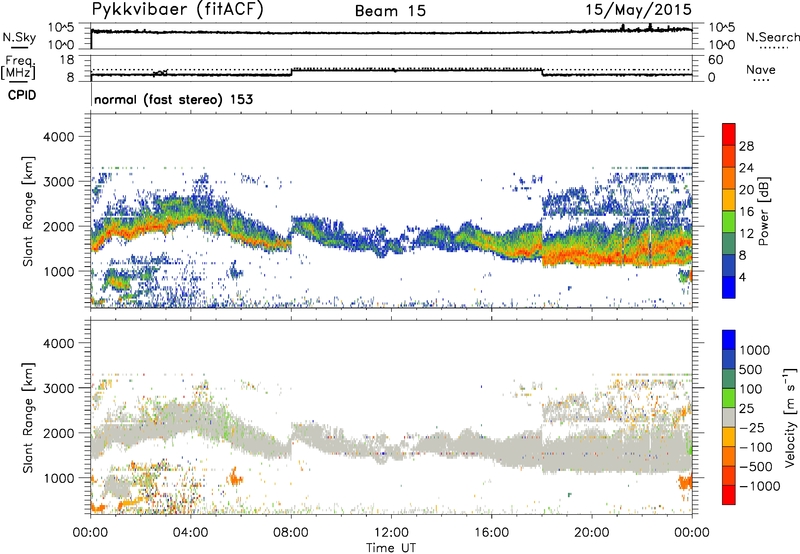Click the 'N.Sky' label
Screen dimensions: 800x554
[x=19, y=37]
